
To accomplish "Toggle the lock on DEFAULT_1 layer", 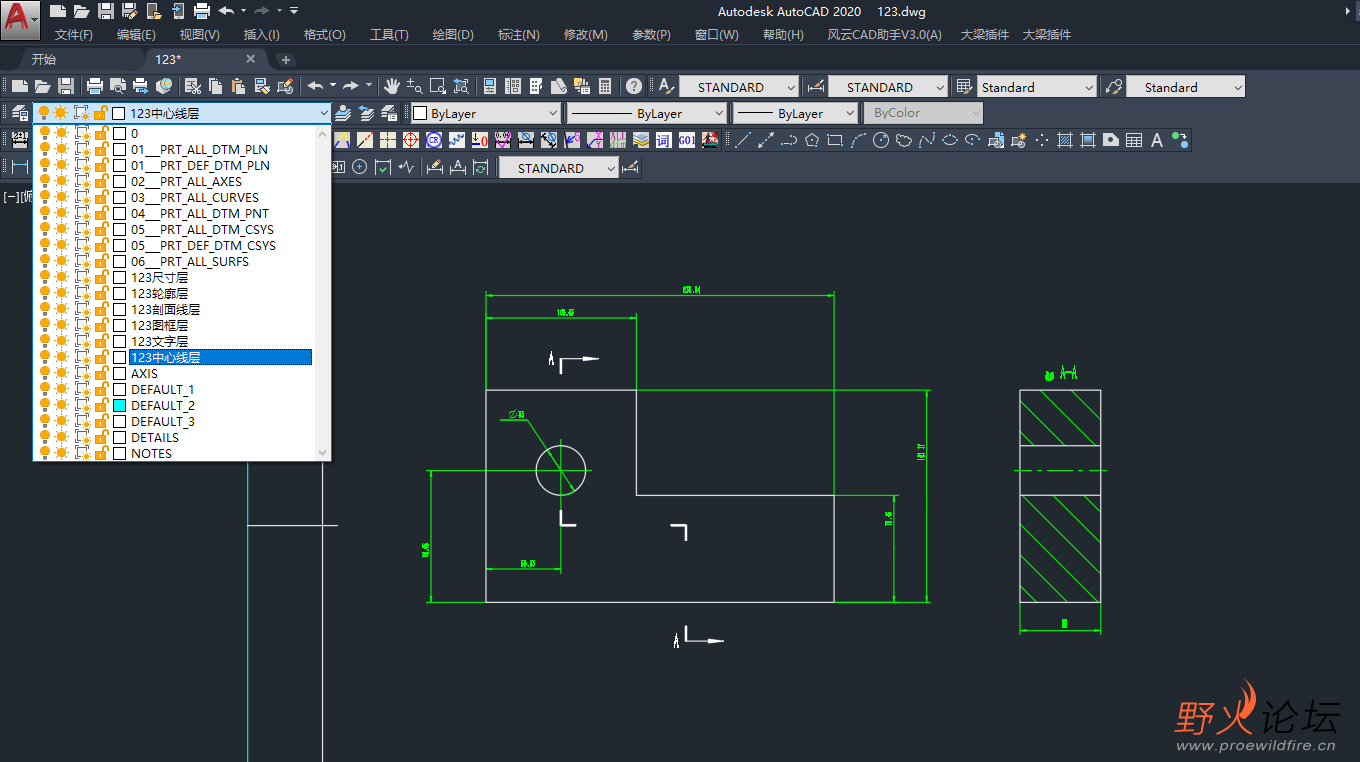I will 101,389.
